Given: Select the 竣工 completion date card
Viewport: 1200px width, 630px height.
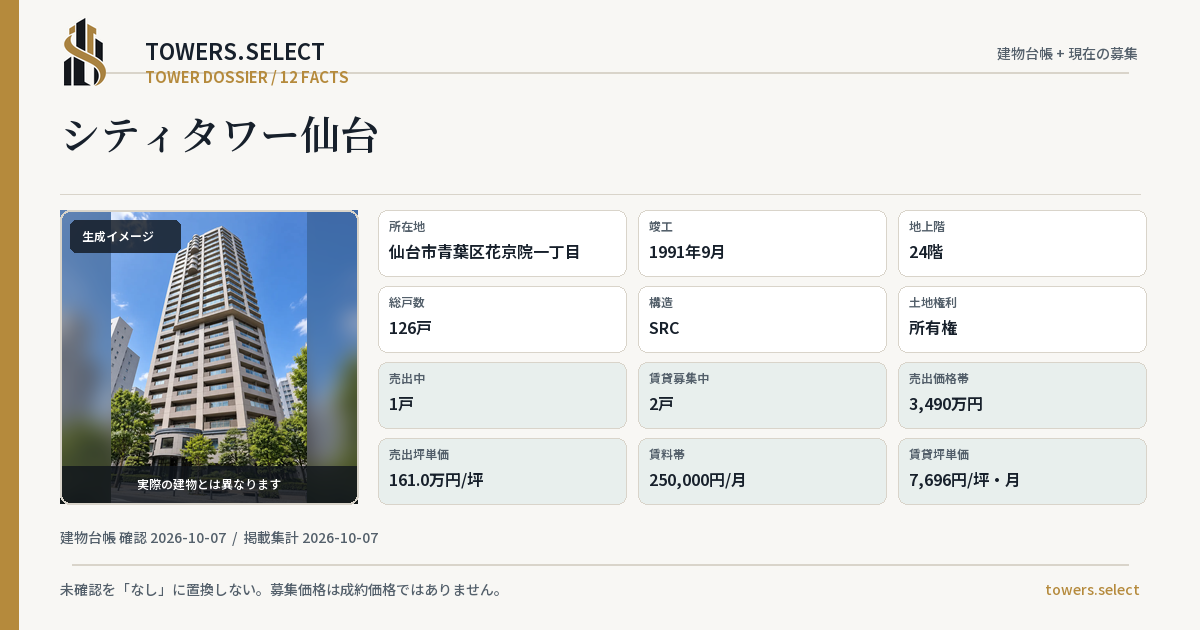Looking at the screenshot, I should [762, 243].
